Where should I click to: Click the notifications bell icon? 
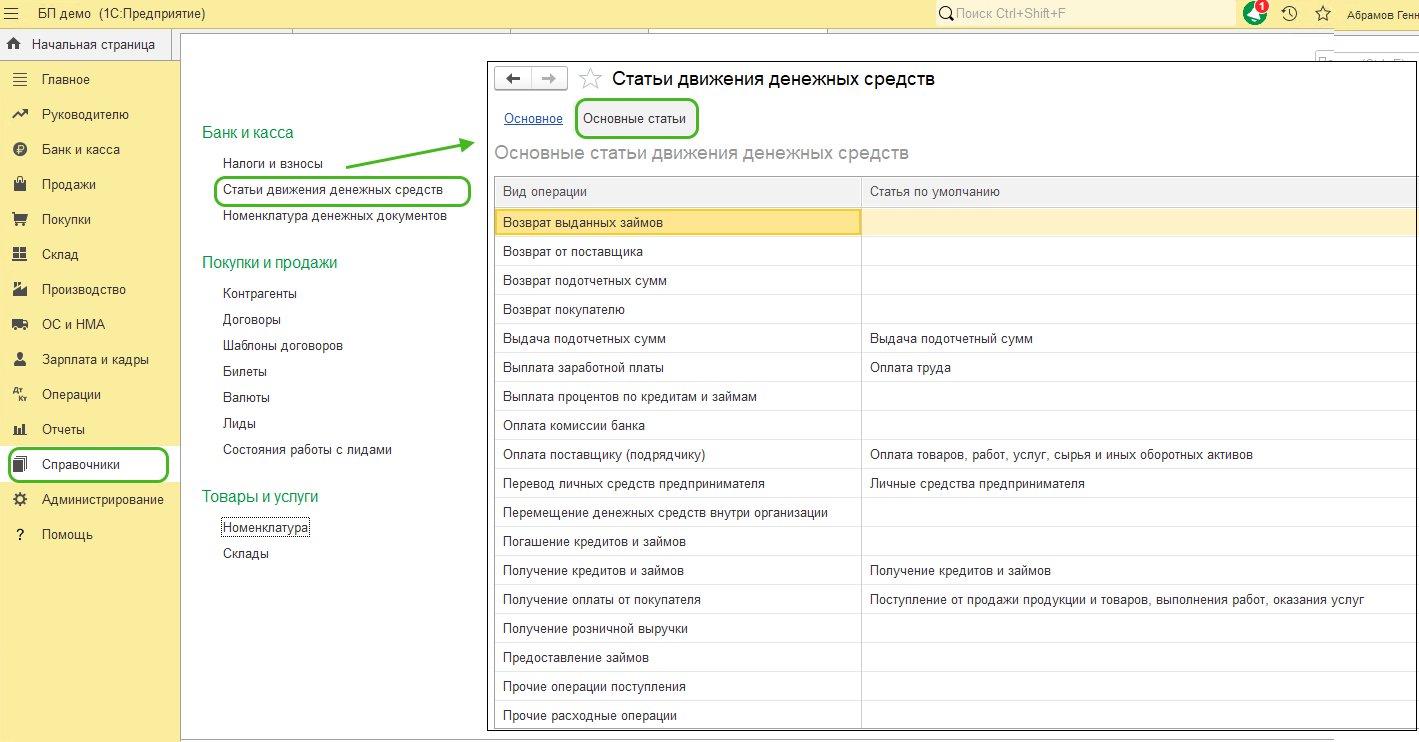[x=1255, y=13]
